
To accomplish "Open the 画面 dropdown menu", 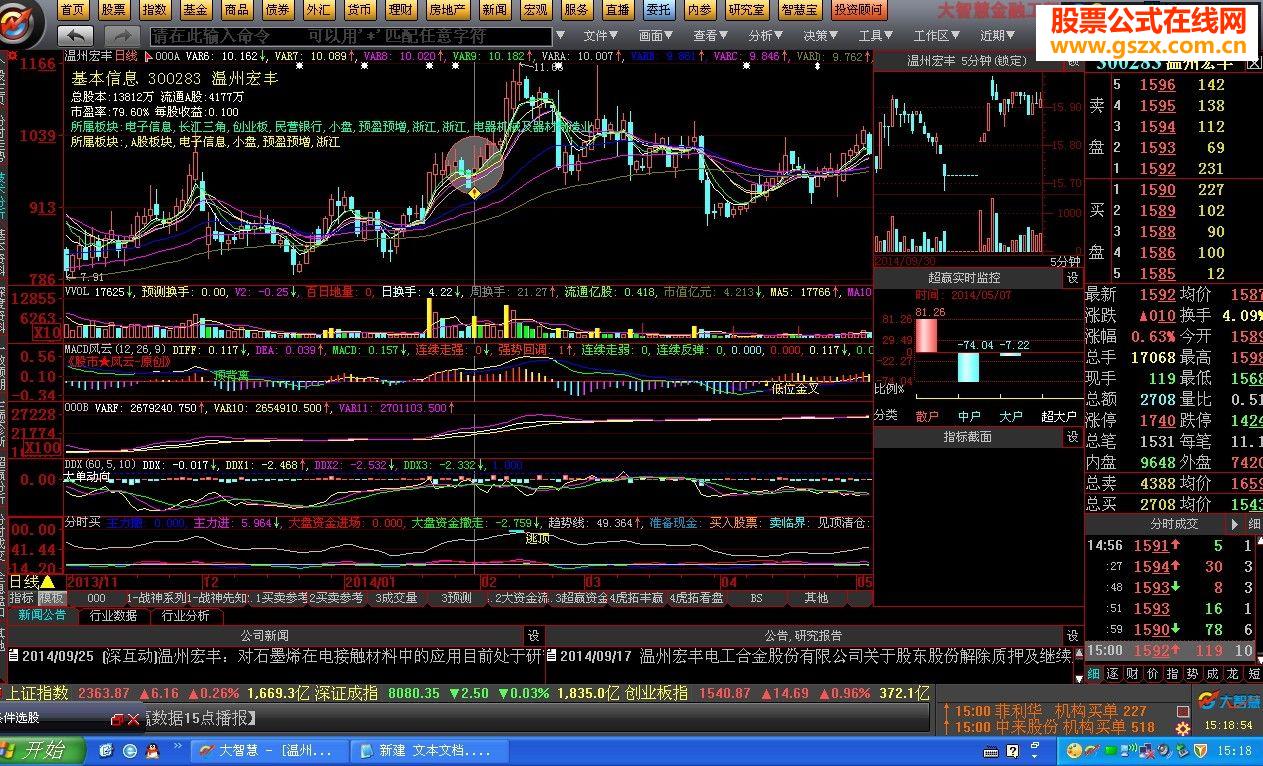I will [656, 35].
